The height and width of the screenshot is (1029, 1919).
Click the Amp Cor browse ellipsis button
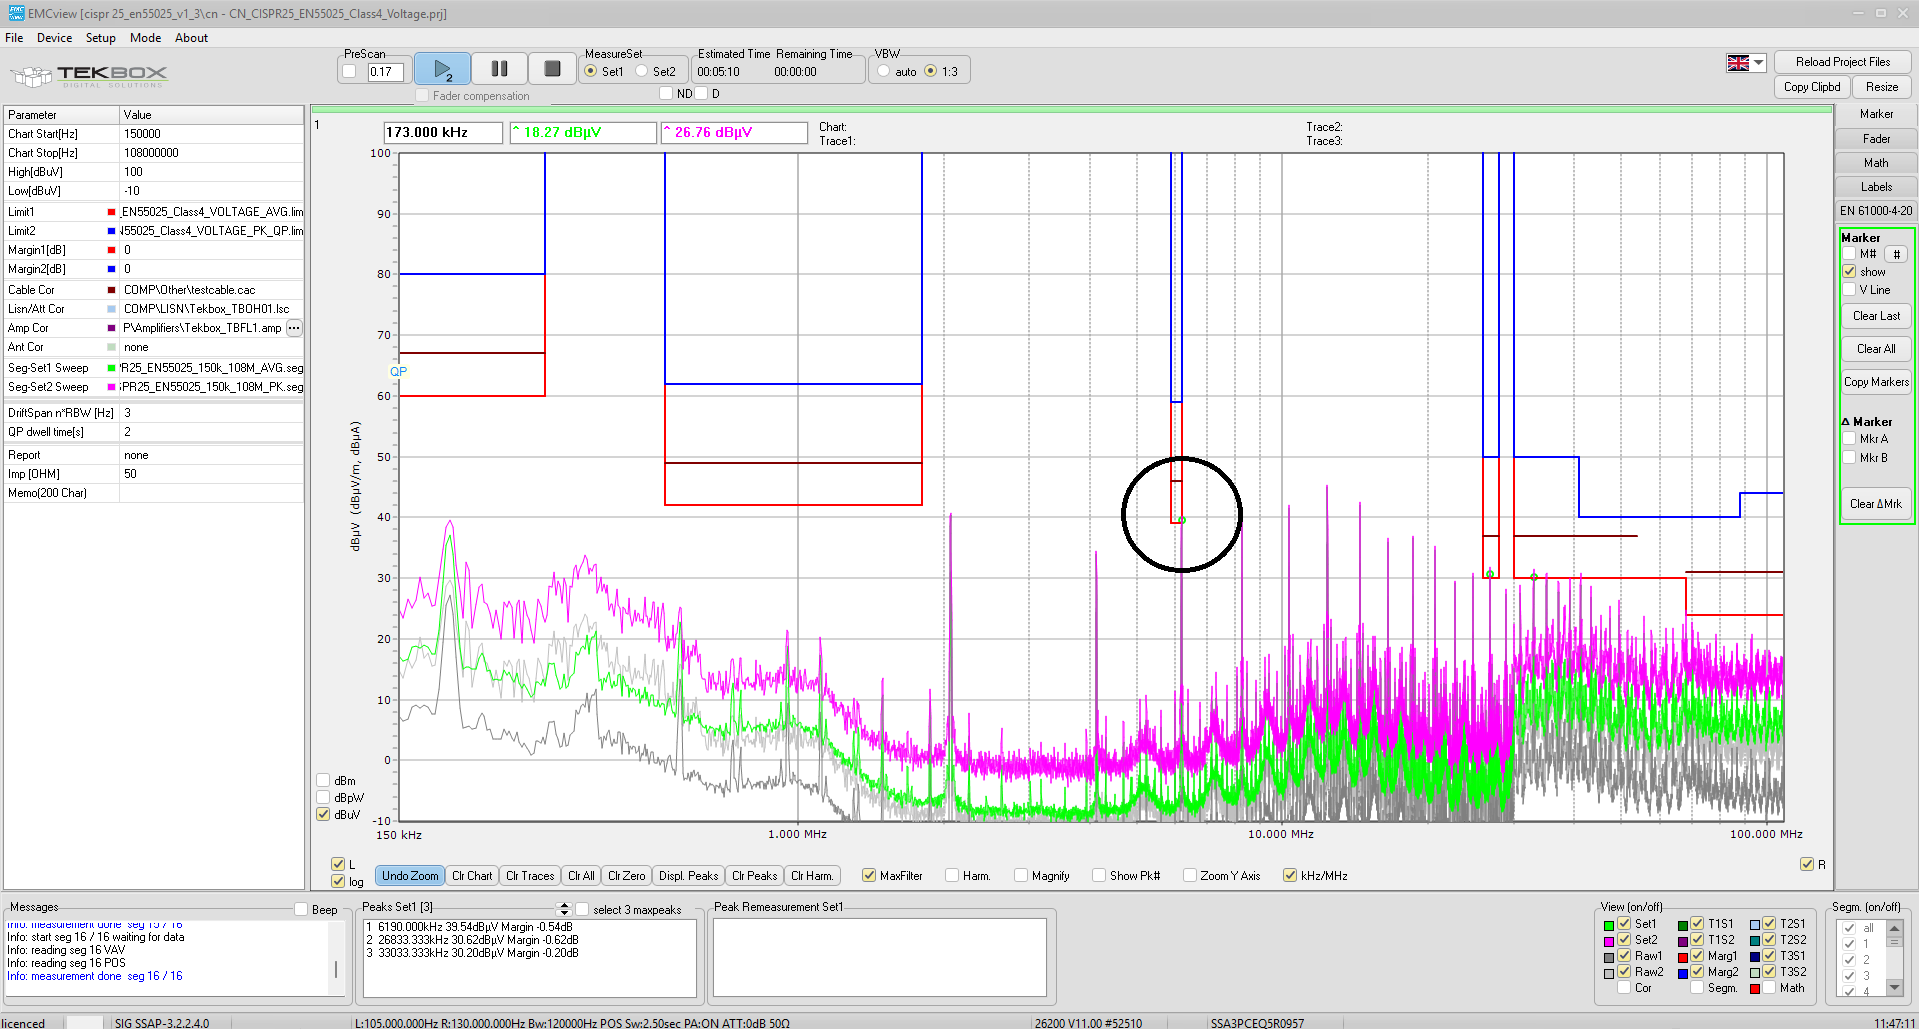tap(294, 328)
